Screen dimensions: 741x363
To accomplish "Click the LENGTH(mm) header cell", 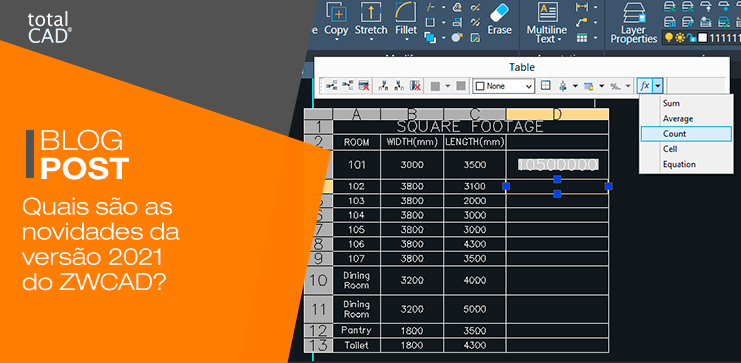I will tap(474, 142).
